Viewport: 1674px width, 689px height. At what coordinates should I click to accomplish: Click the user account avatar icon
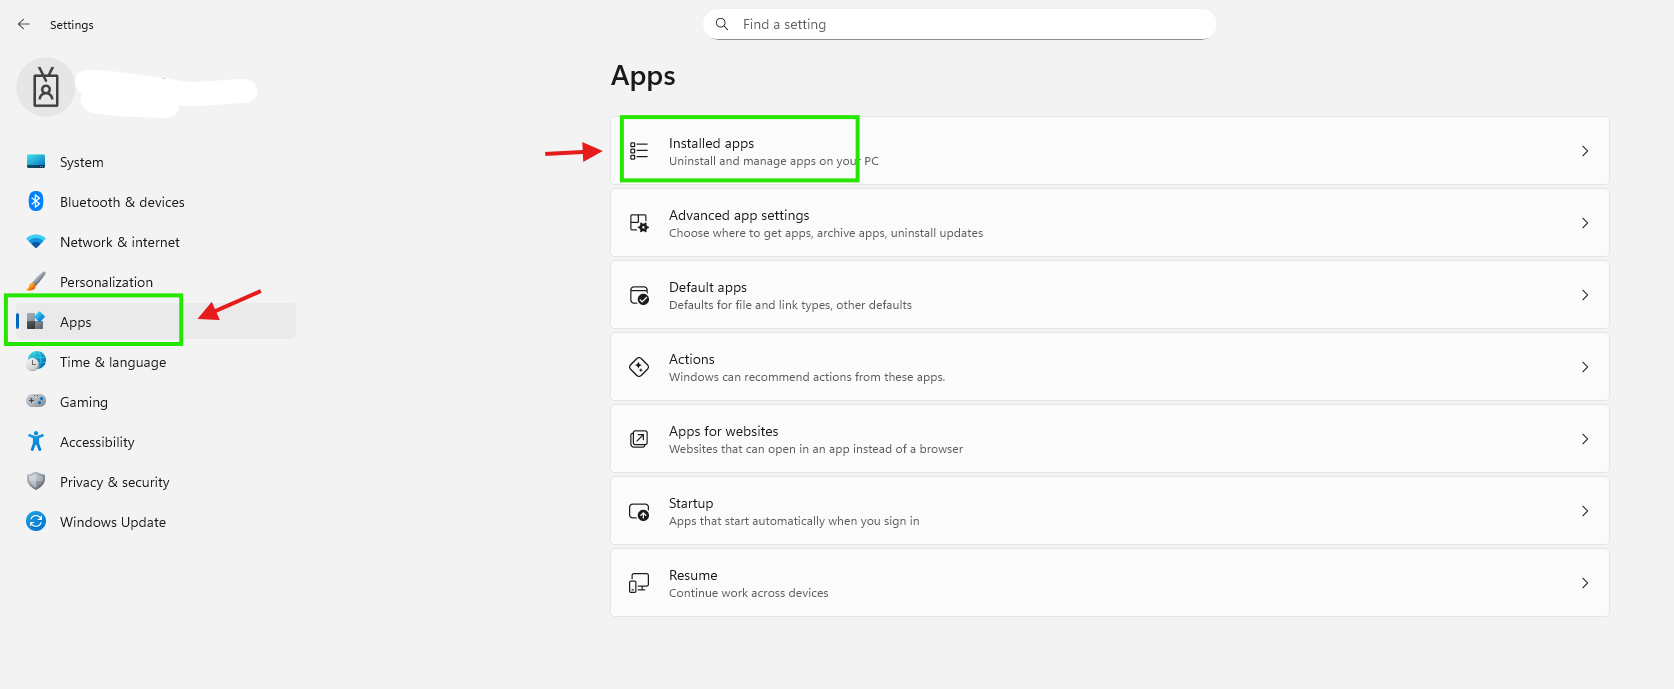pos(45,87)
